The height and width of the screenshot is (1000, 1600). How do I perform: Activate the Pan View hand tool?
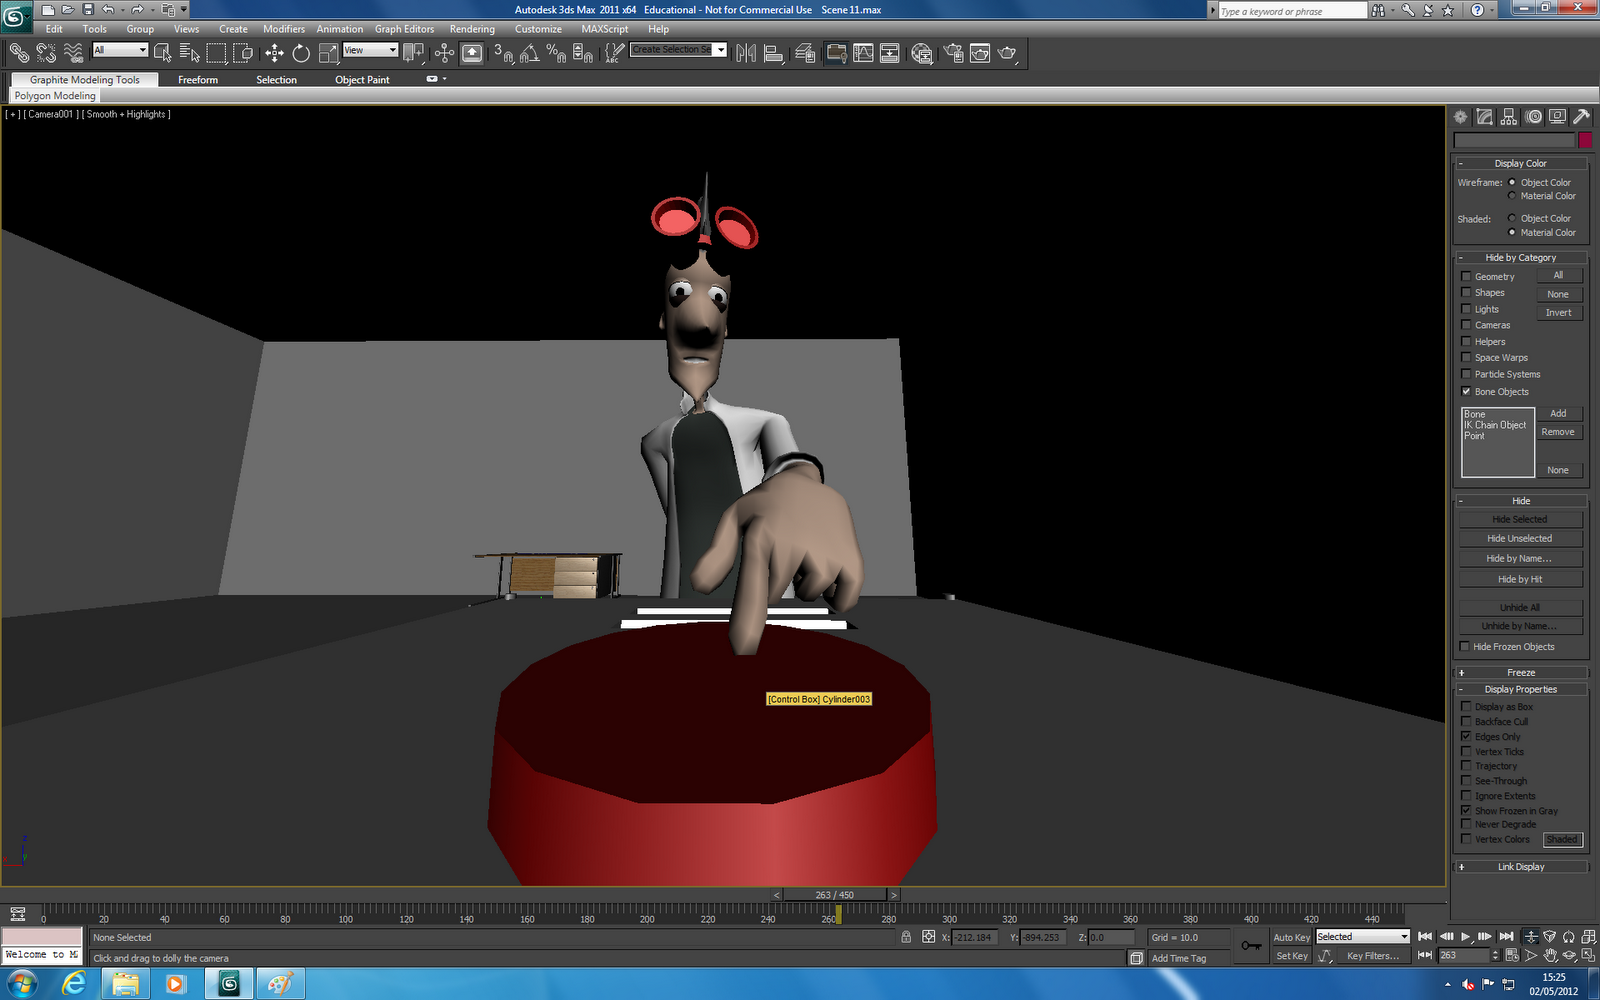[x=1550, y=956]
